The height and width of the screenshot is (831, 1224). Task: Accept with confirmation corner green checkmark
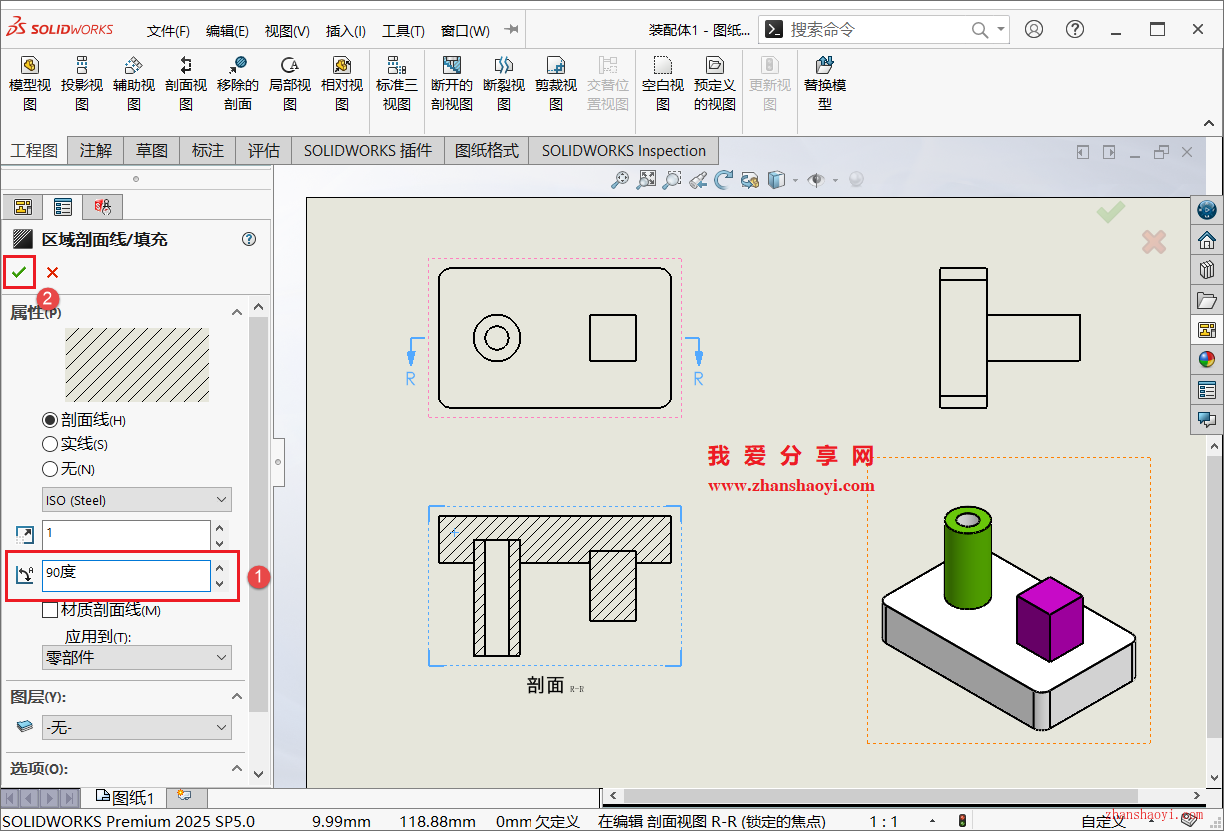1110,212
